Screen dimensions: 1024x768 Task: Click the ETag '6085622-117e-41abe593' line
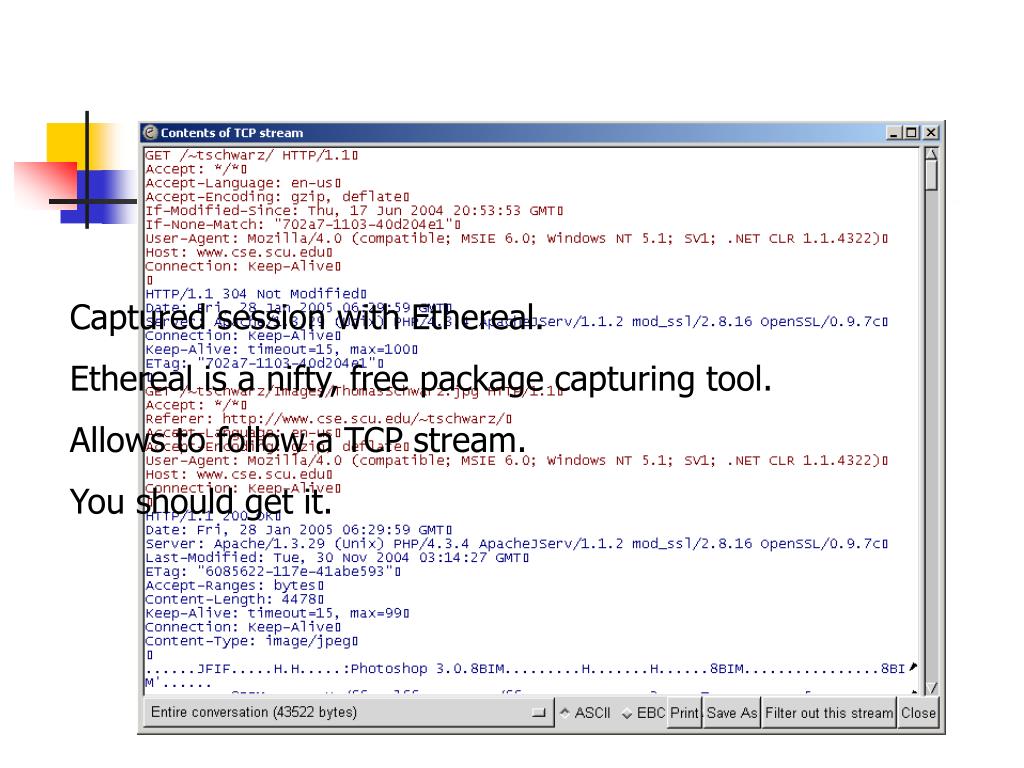(x=273, y=572)
